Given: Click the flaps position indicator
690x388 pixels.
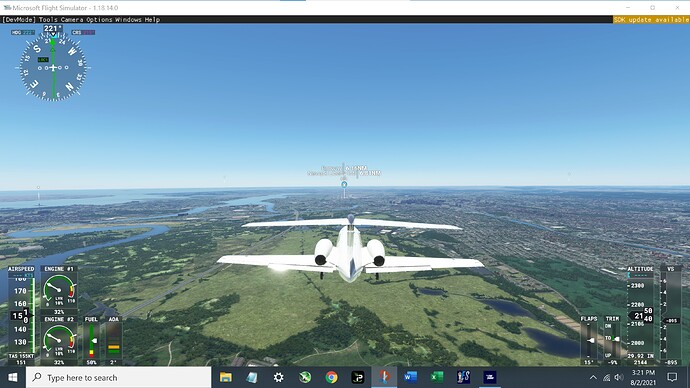Looking at the screenshot, I should [589, 340].
